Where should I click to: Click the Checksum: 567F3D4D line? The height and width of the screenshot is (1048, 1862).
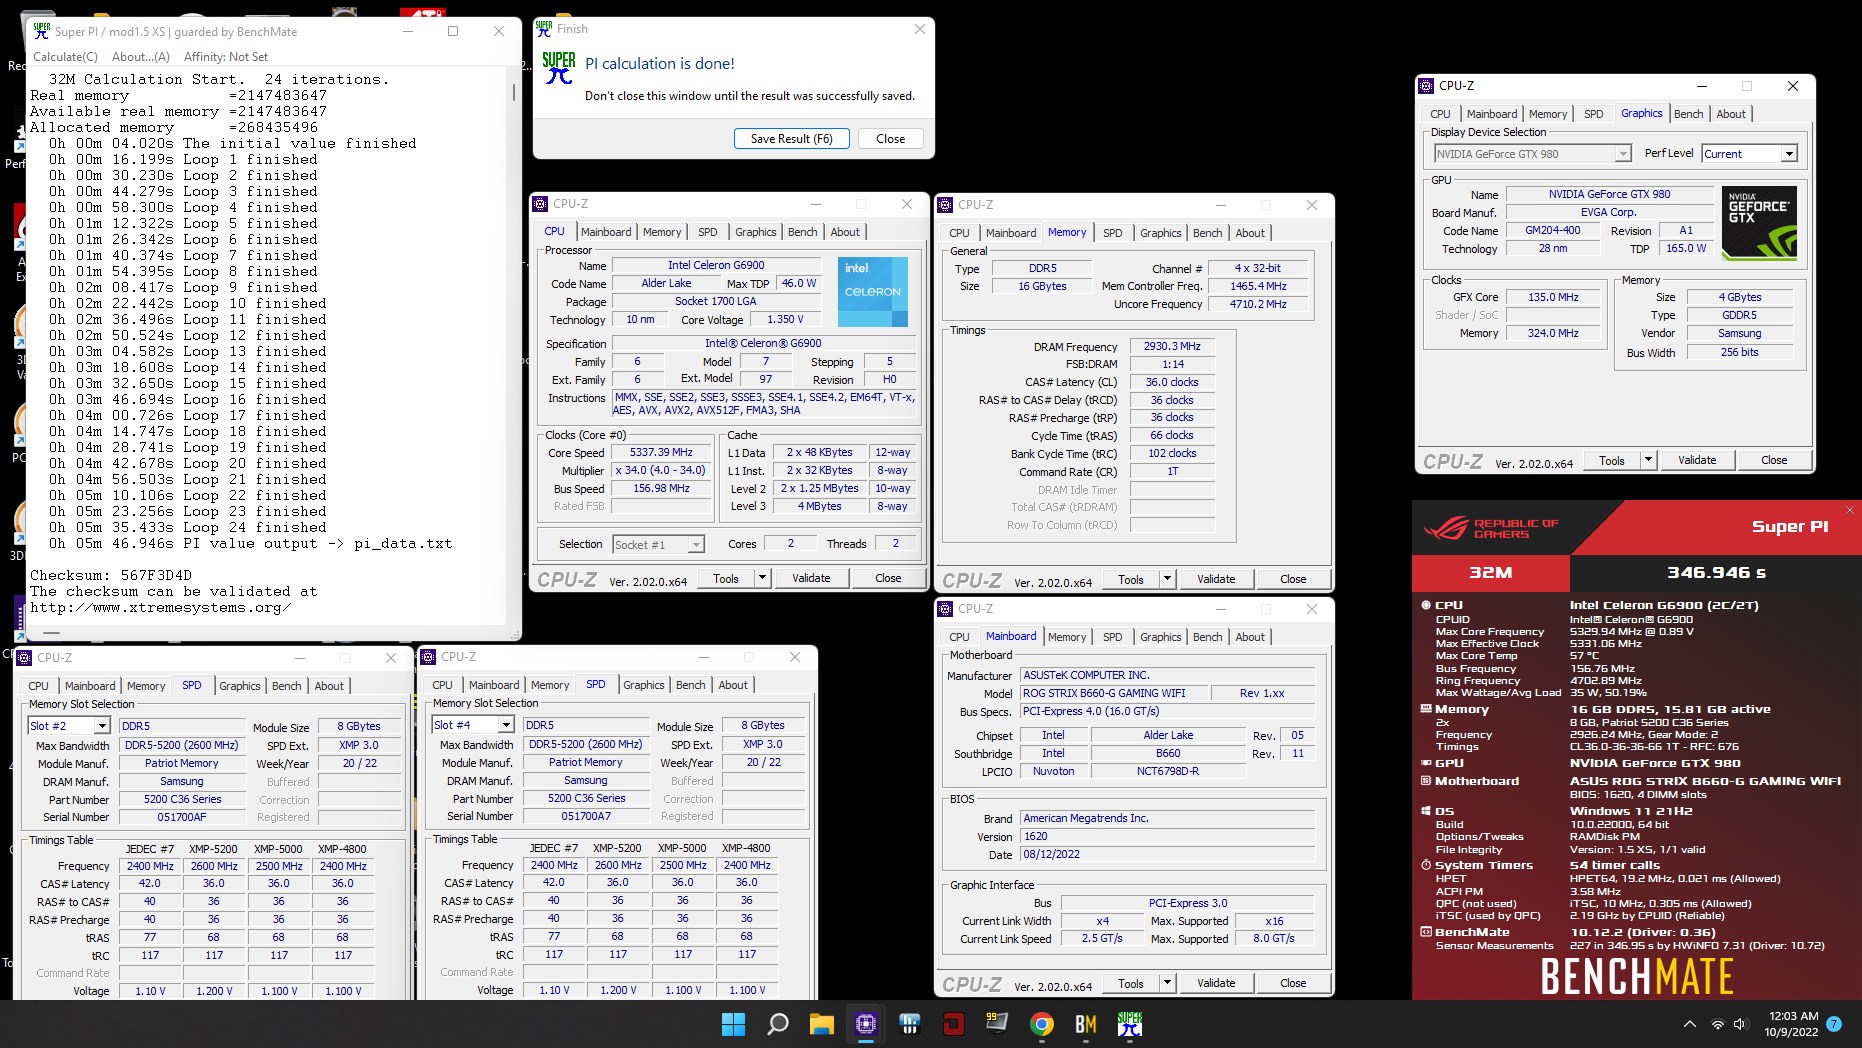pyautogui.click(x=110, y=575)
